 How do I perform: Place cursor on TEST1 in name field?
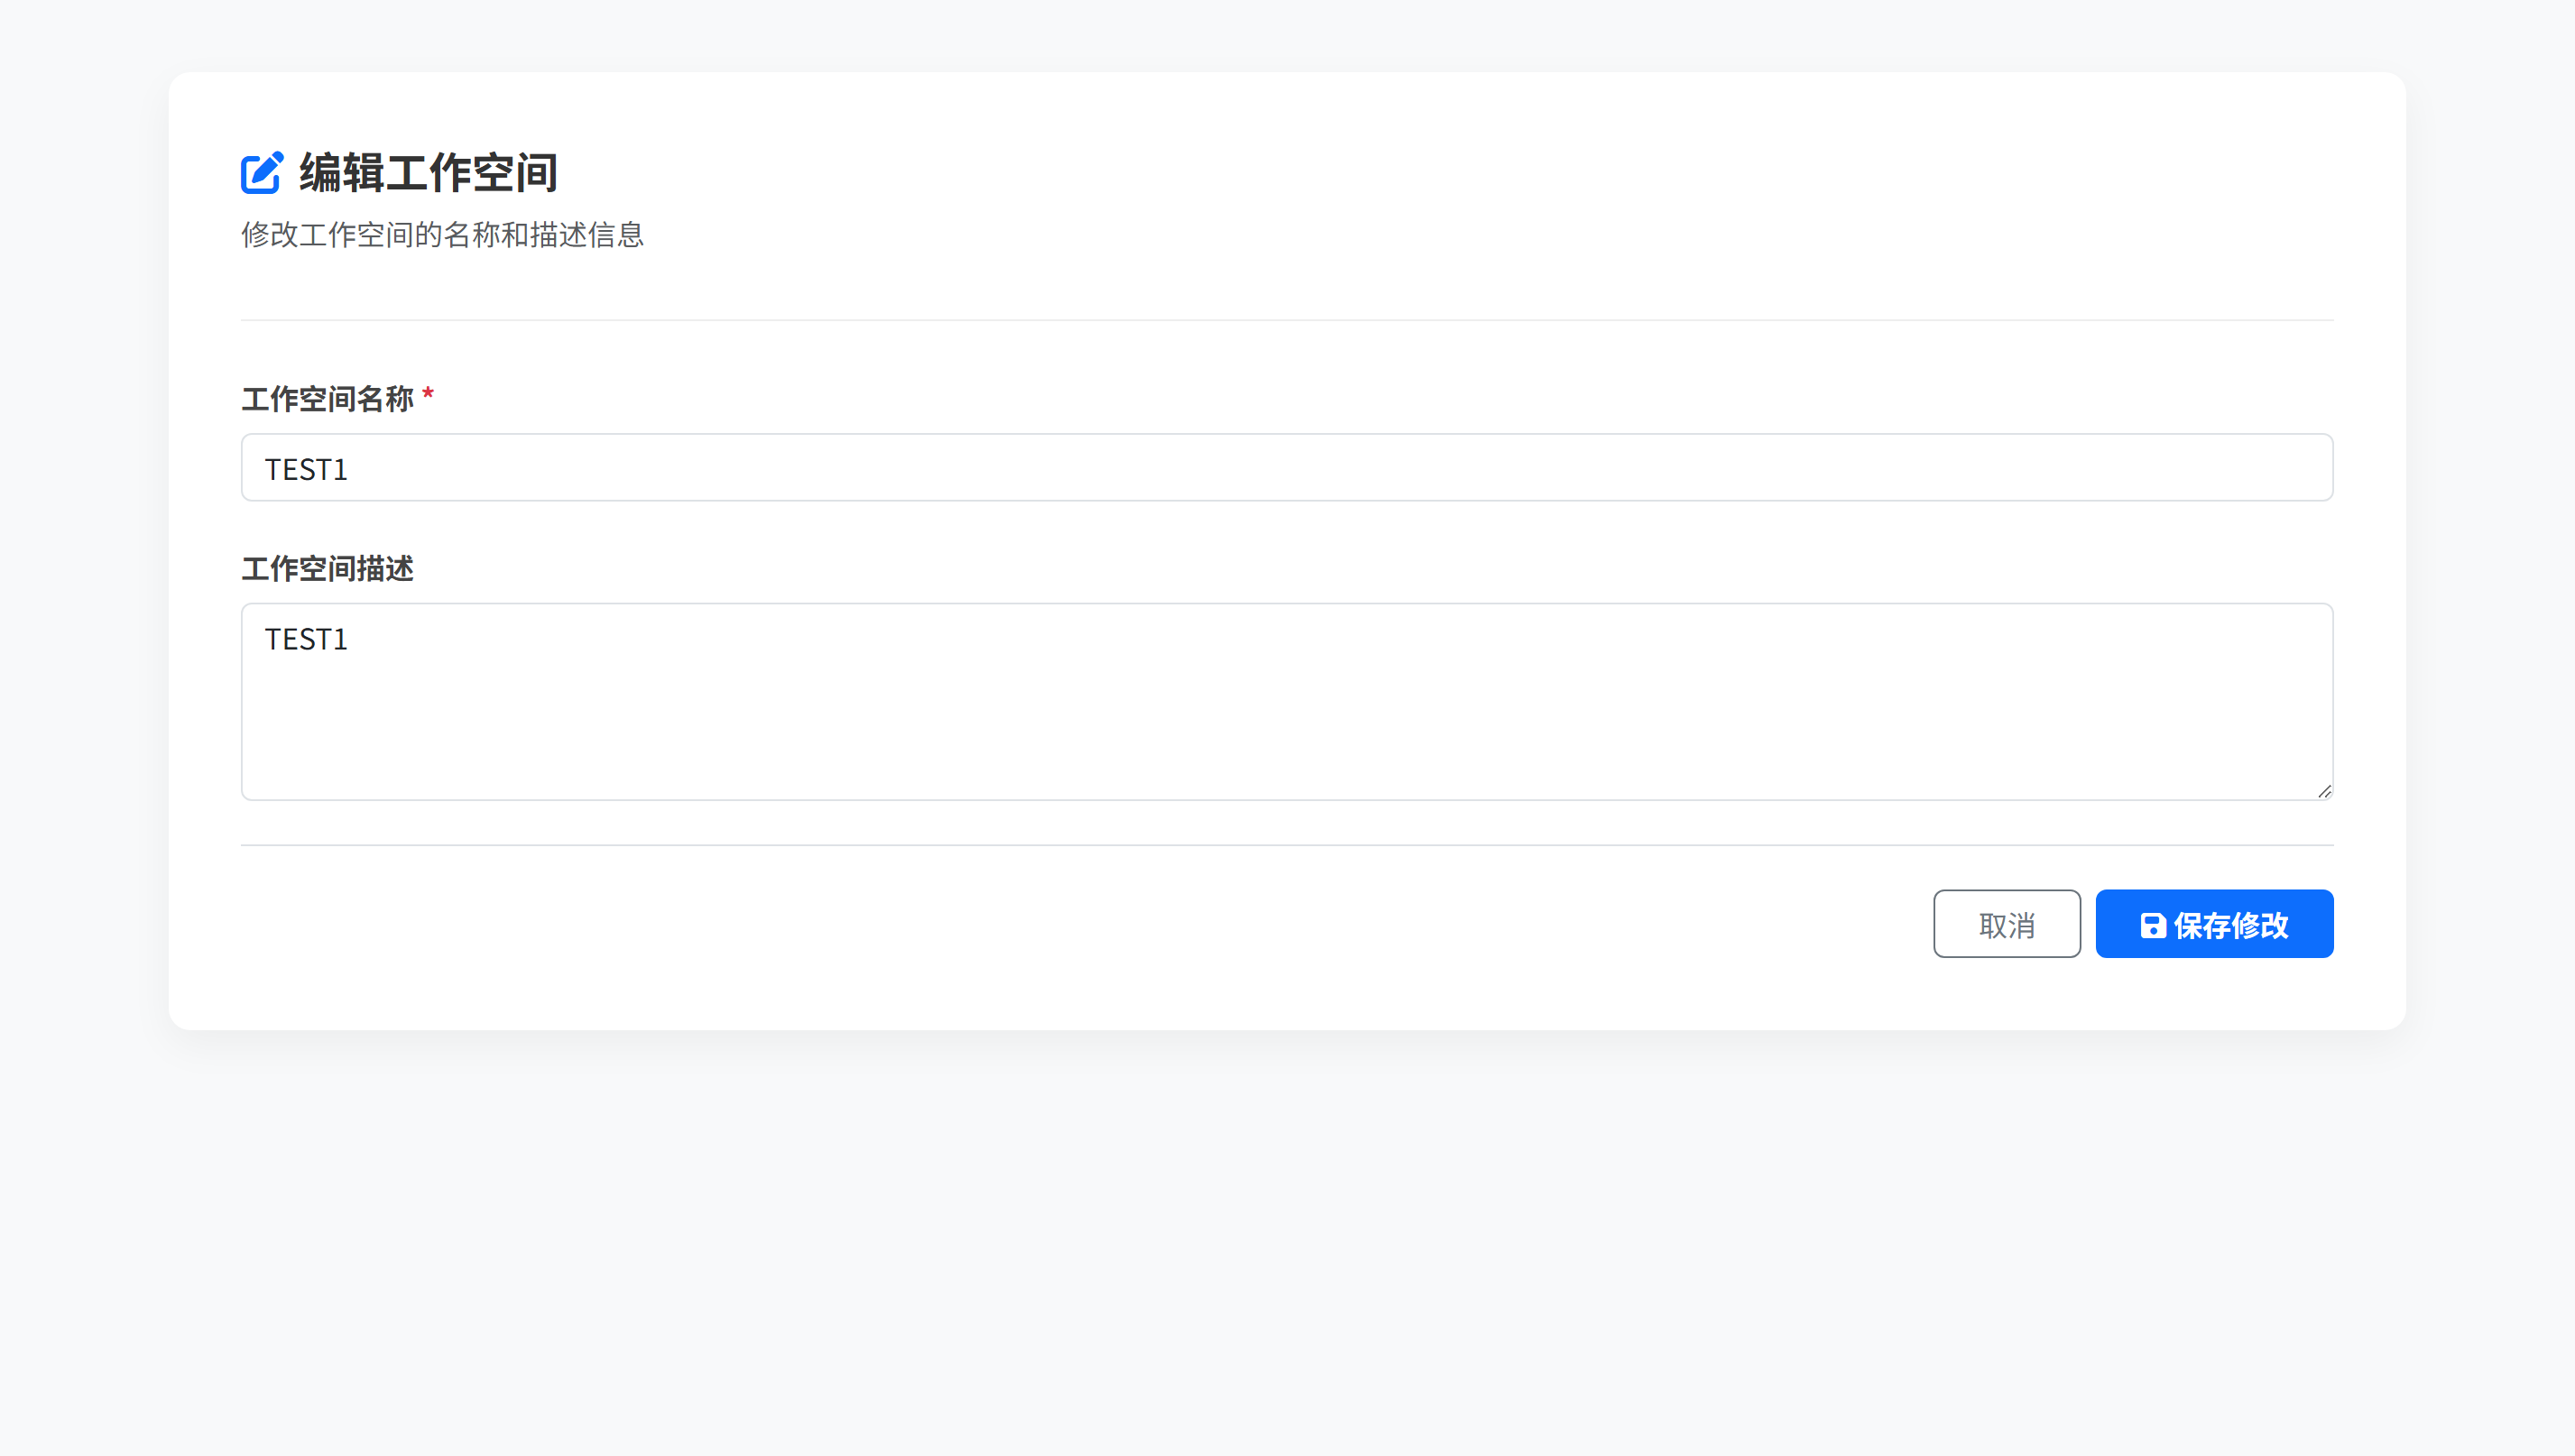point(306,469)
